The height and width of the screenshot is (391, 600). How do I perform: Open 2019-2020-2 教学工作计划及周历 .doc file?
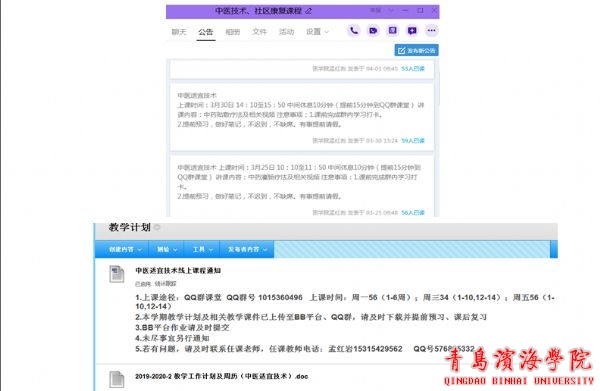(222, 376)
